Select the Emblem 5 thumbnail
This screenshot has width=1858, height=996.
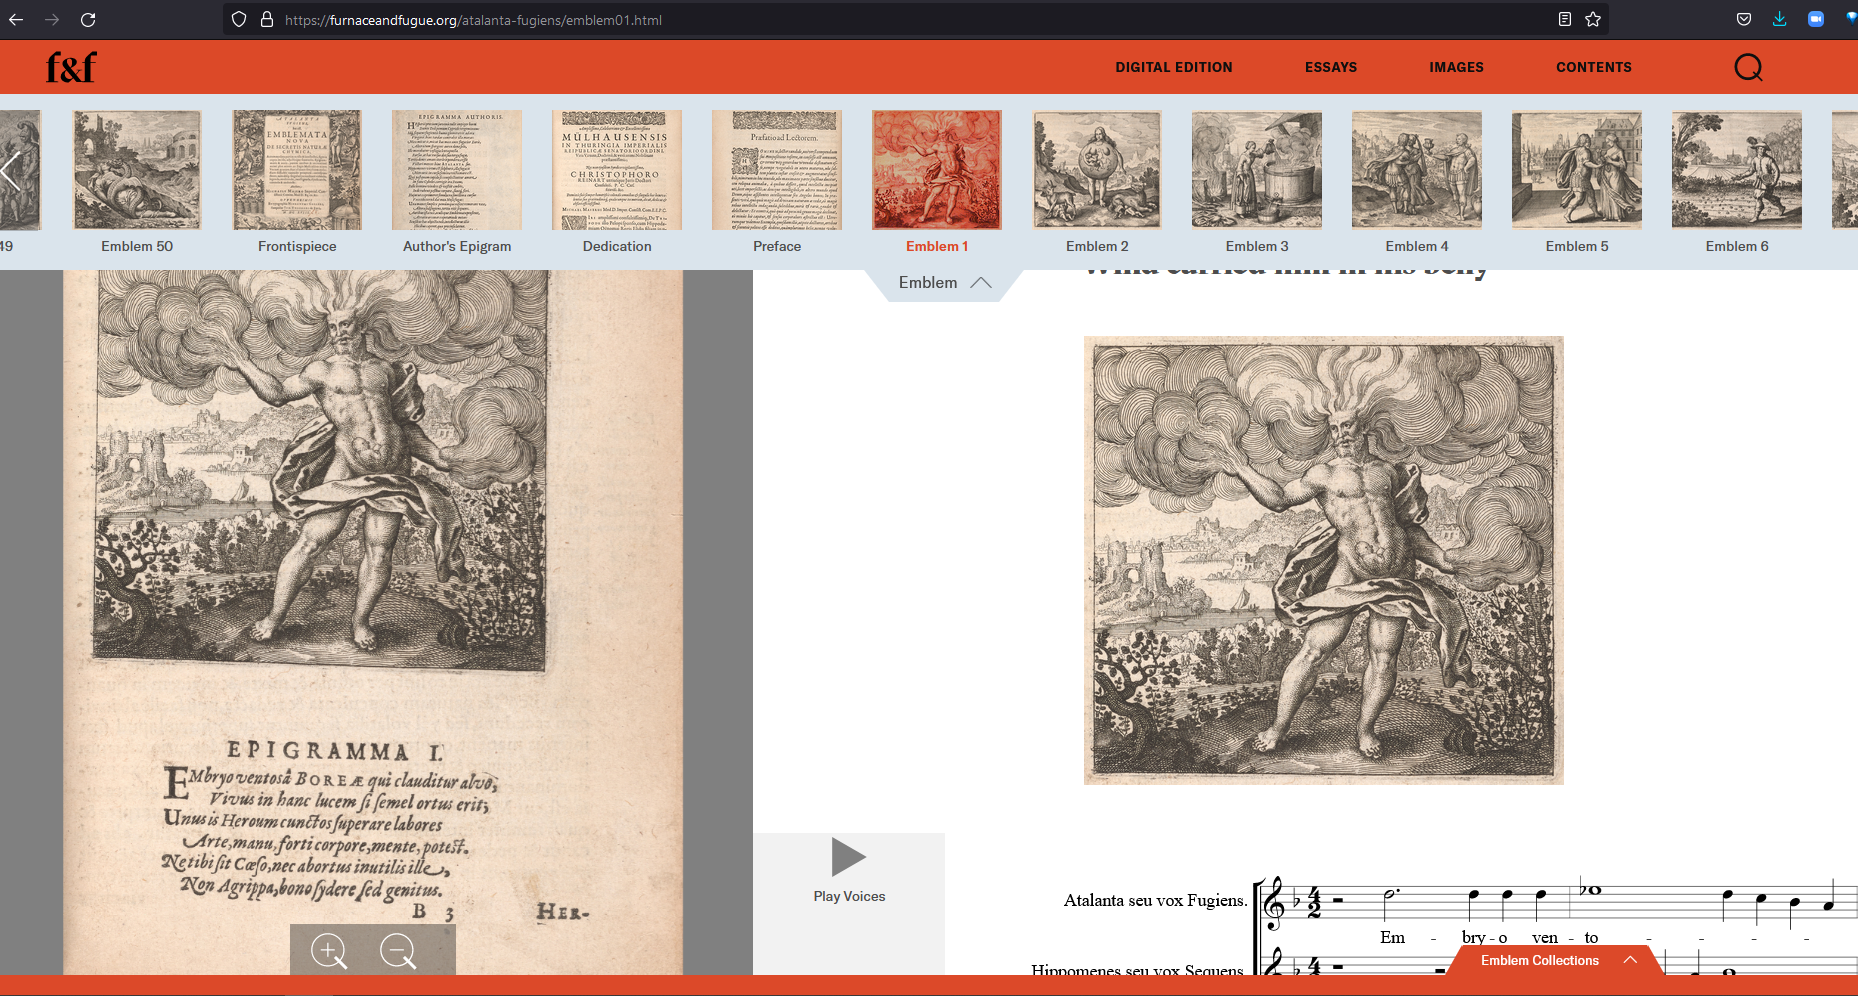pos(1577,170)
